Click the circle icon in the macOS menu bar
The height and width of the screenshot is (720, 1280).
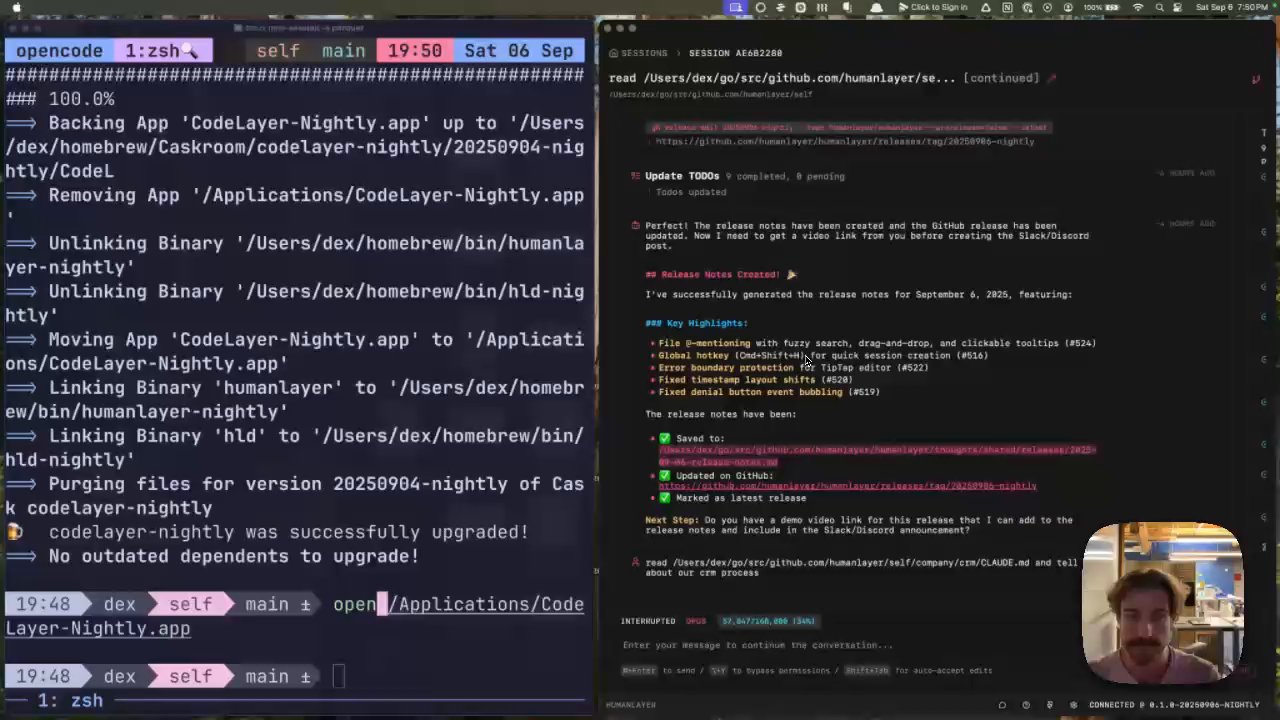coord(761,7)
